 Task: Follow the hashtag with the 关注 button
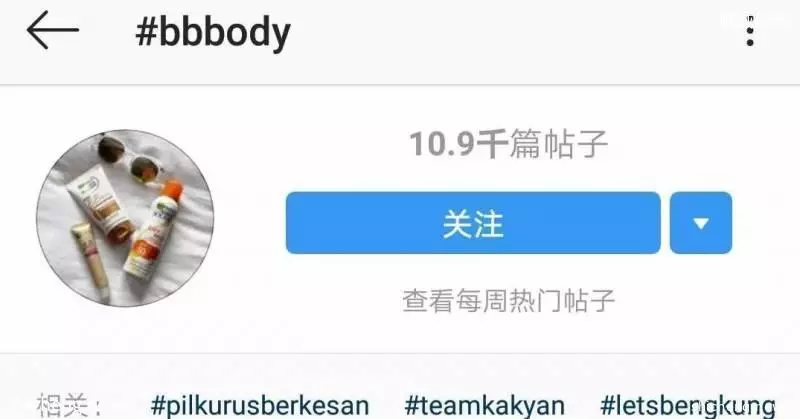point(473,223)
